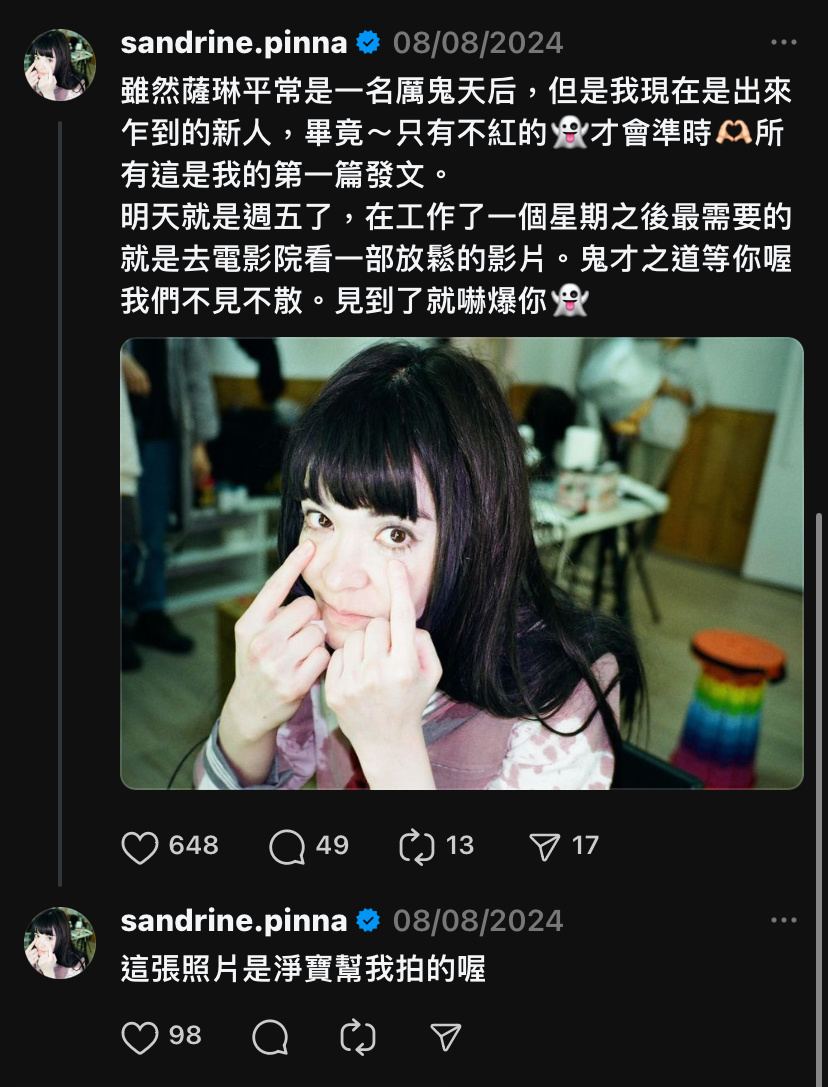
Task: Open more options menu on reply post
Action: click(x=784, y=920)
